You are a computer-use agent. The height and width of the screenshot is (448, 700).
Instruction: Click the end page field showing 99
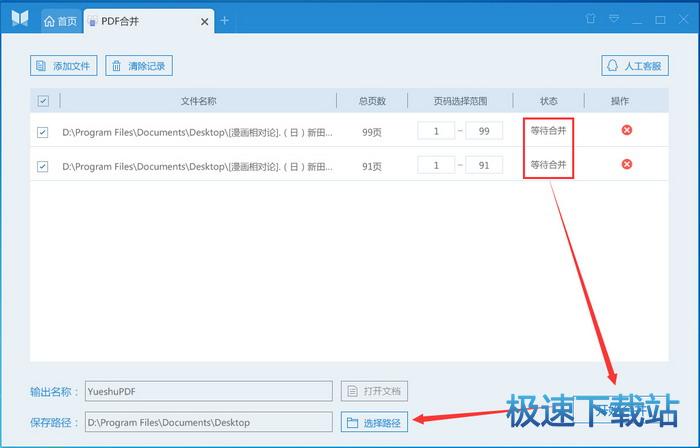(x=484, y=131)
